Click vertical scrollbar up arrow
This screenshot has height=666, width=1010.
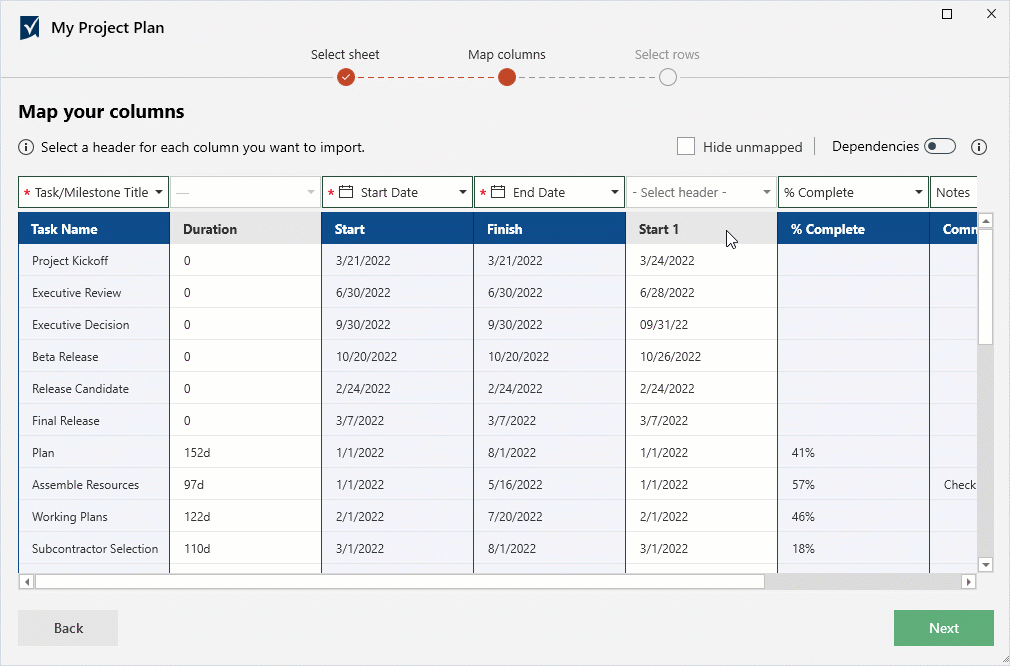click(986, 221)
